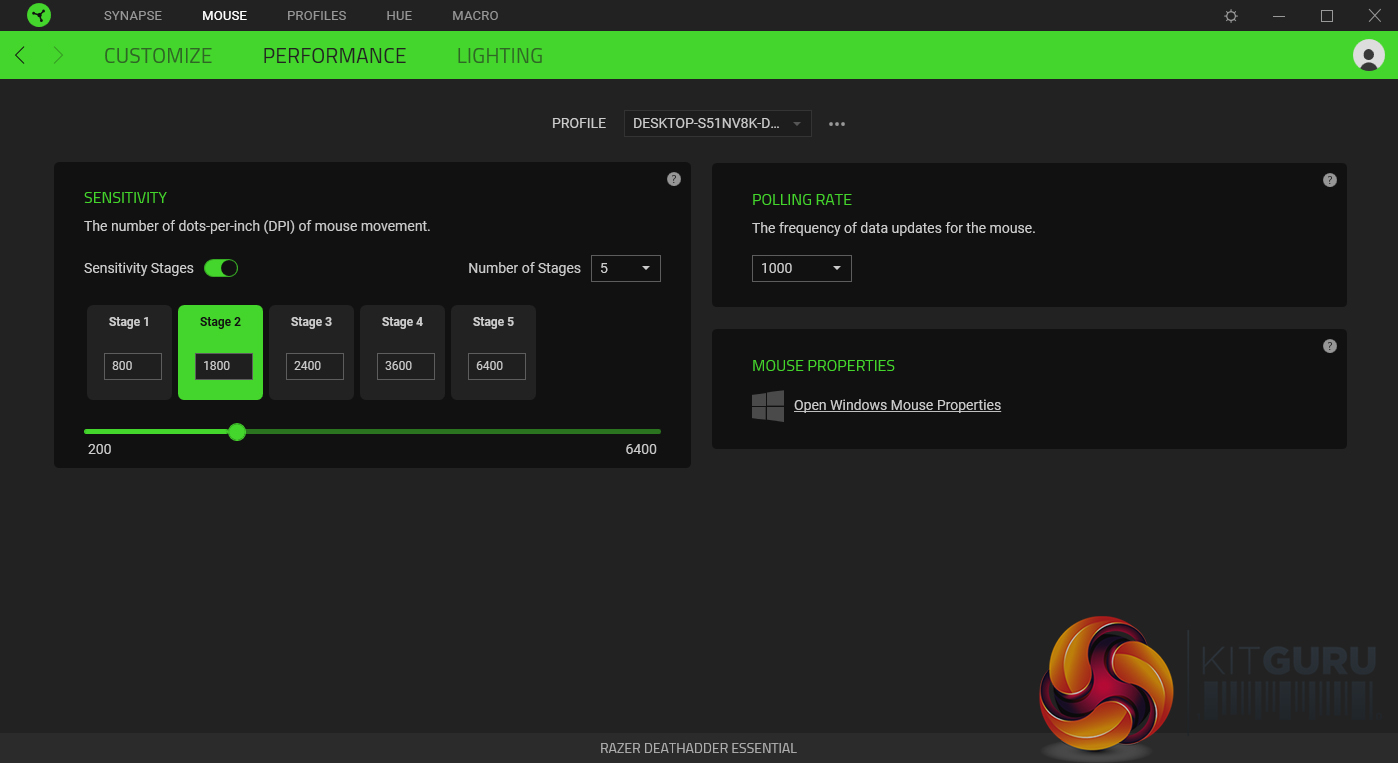The width and height of the screenshot is (1398, 763).
Task: Click the DPI sensitivity slider handle
Action: point(237,432)
